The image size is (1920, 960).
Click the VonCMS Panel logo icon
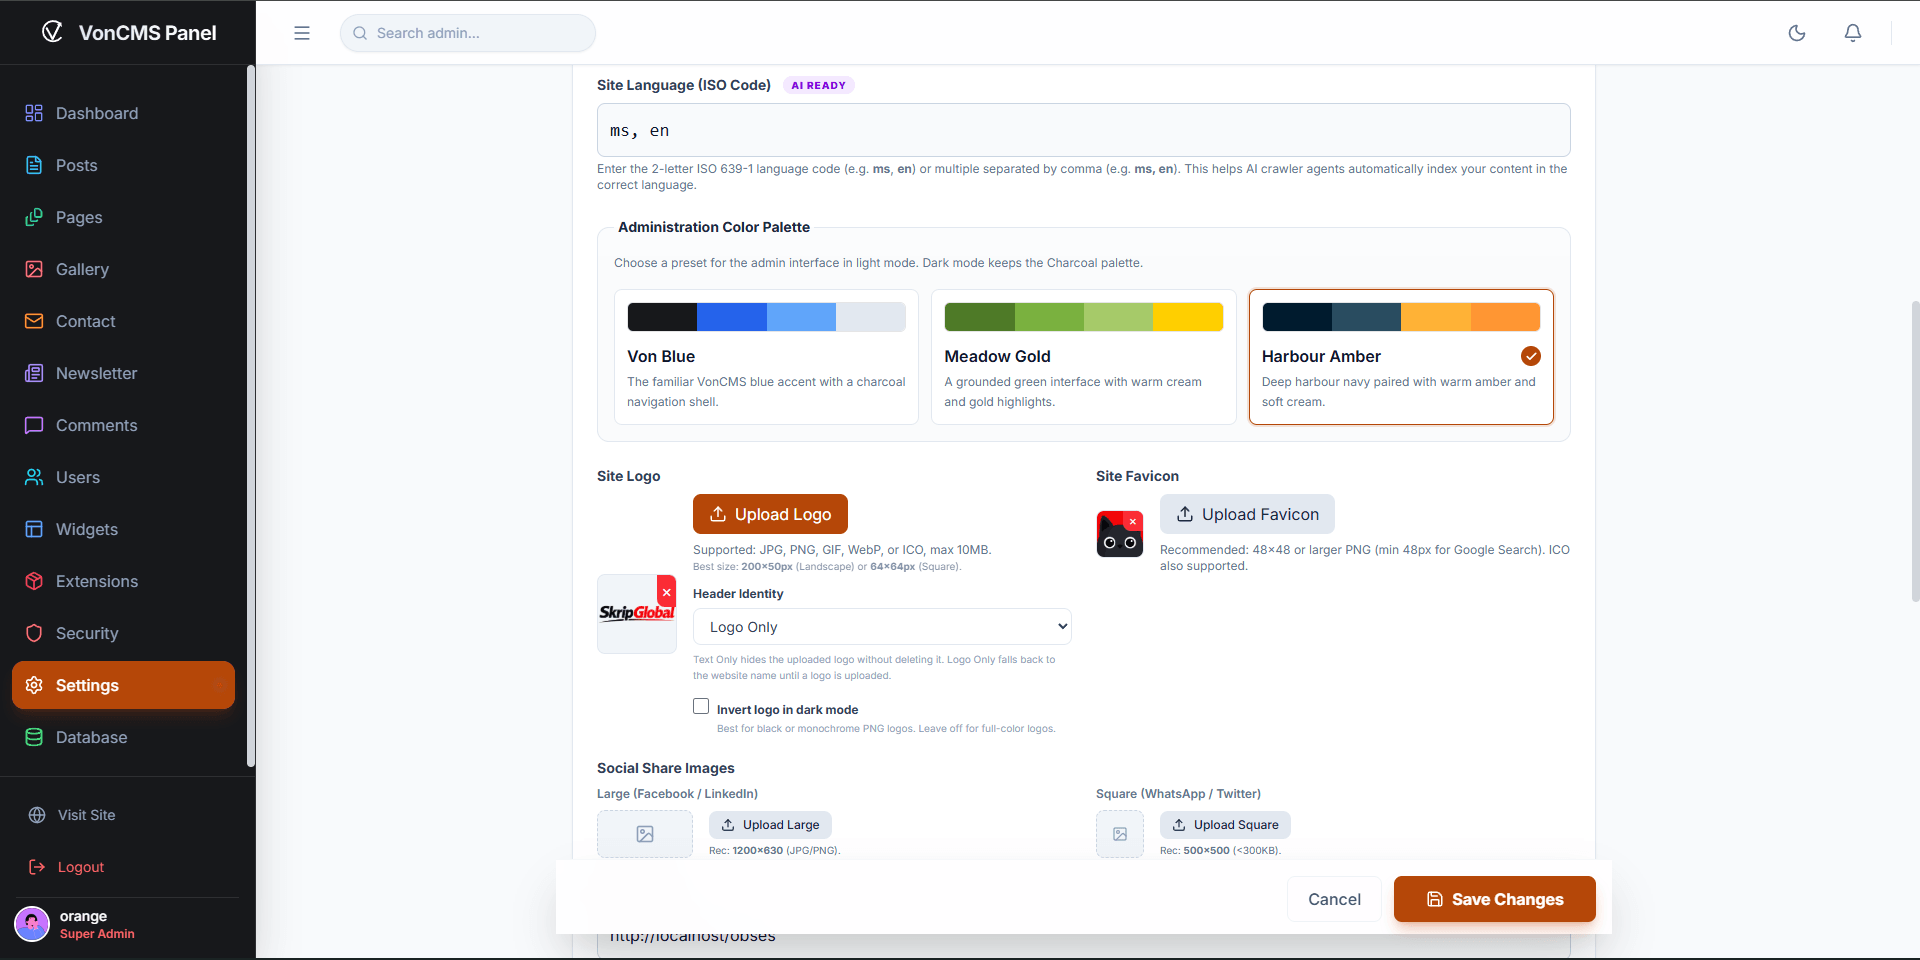tap(52, 32)
